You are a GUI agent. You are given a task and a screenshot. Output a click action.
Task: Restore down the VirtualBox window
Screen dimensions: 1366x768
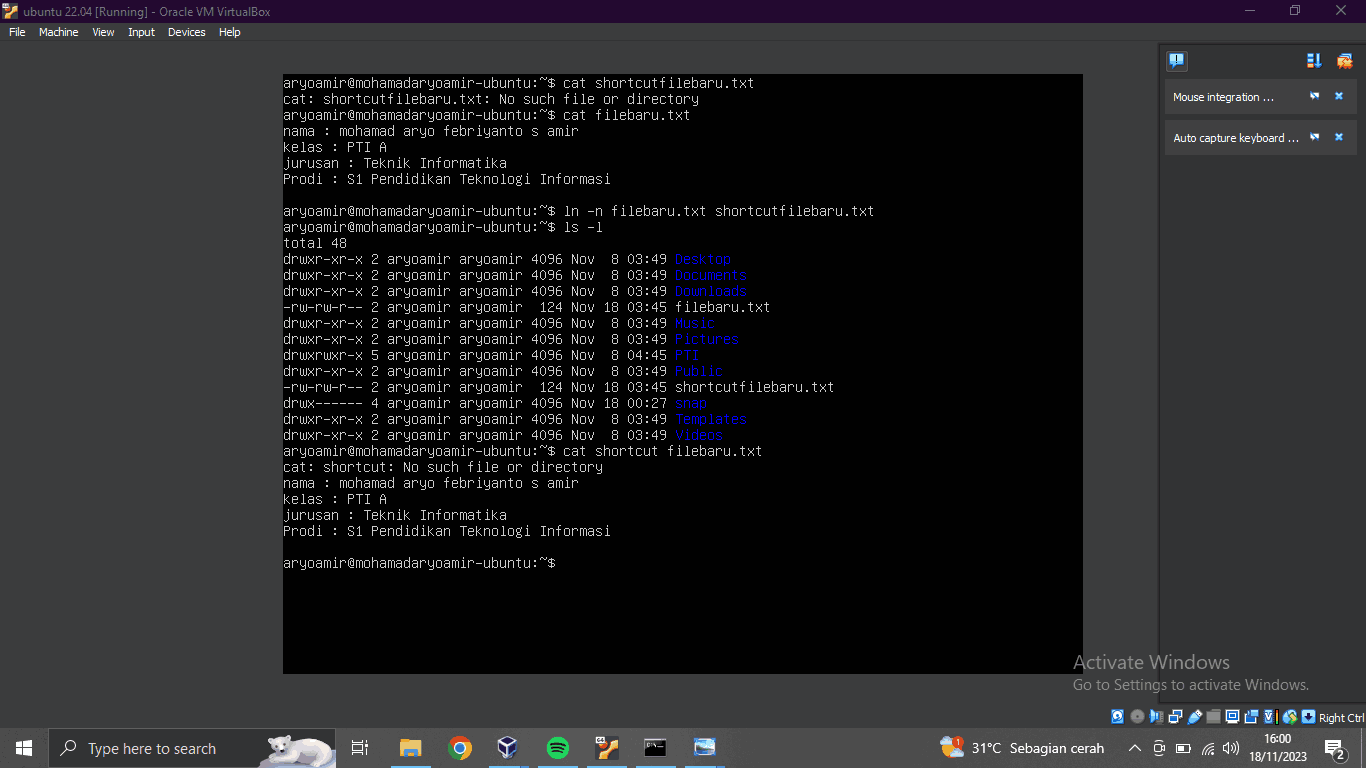(1295, 11)
